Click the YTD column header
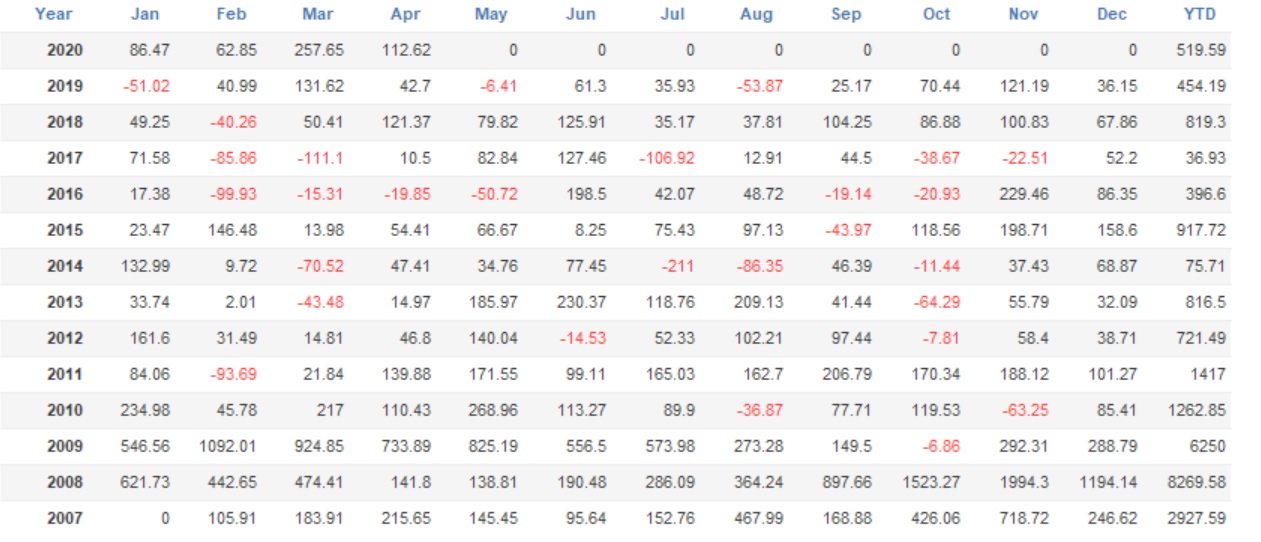Viewport: 1261px width, 542px height. [1199, 14]
